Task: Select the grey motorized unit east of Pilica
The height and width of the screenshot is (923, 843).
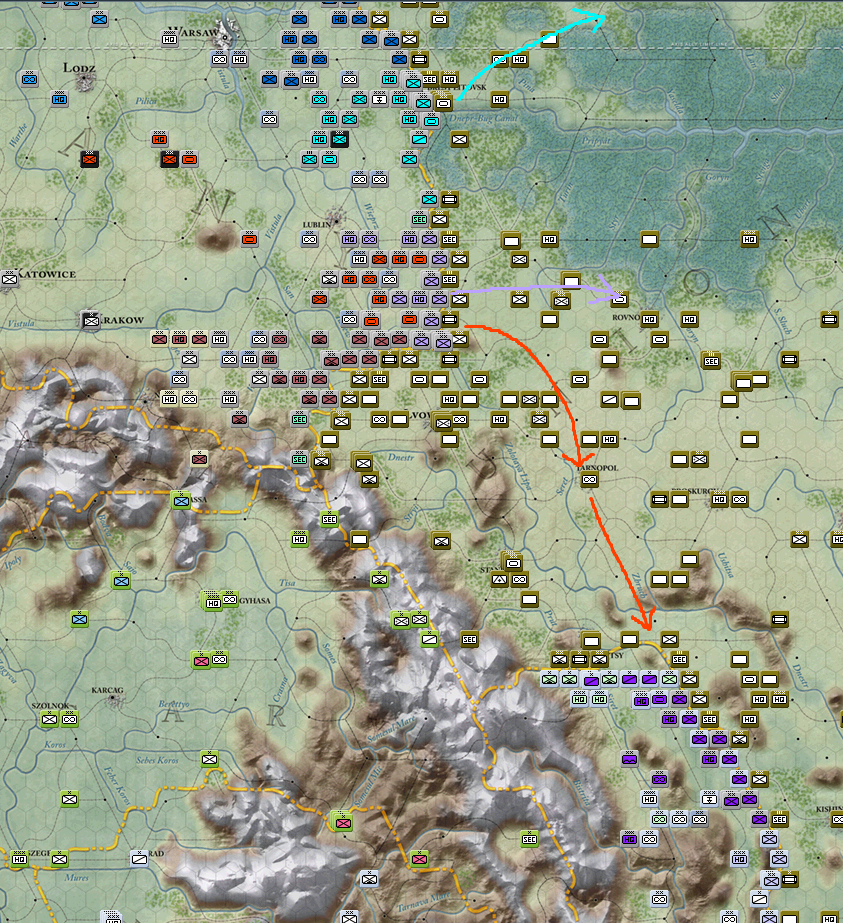Action: coord(270,119)
